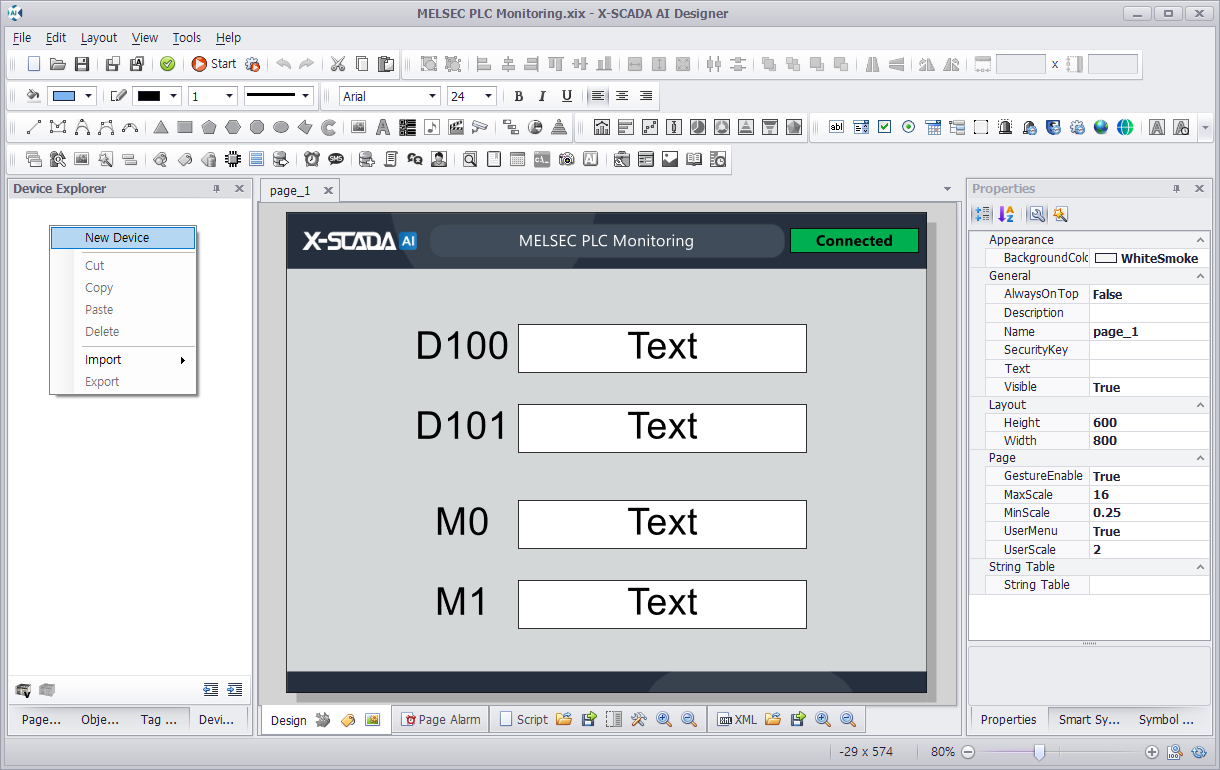
Task: Insert a text box 'abl' control
Action: pyautogui.click(x=836, y=127)
